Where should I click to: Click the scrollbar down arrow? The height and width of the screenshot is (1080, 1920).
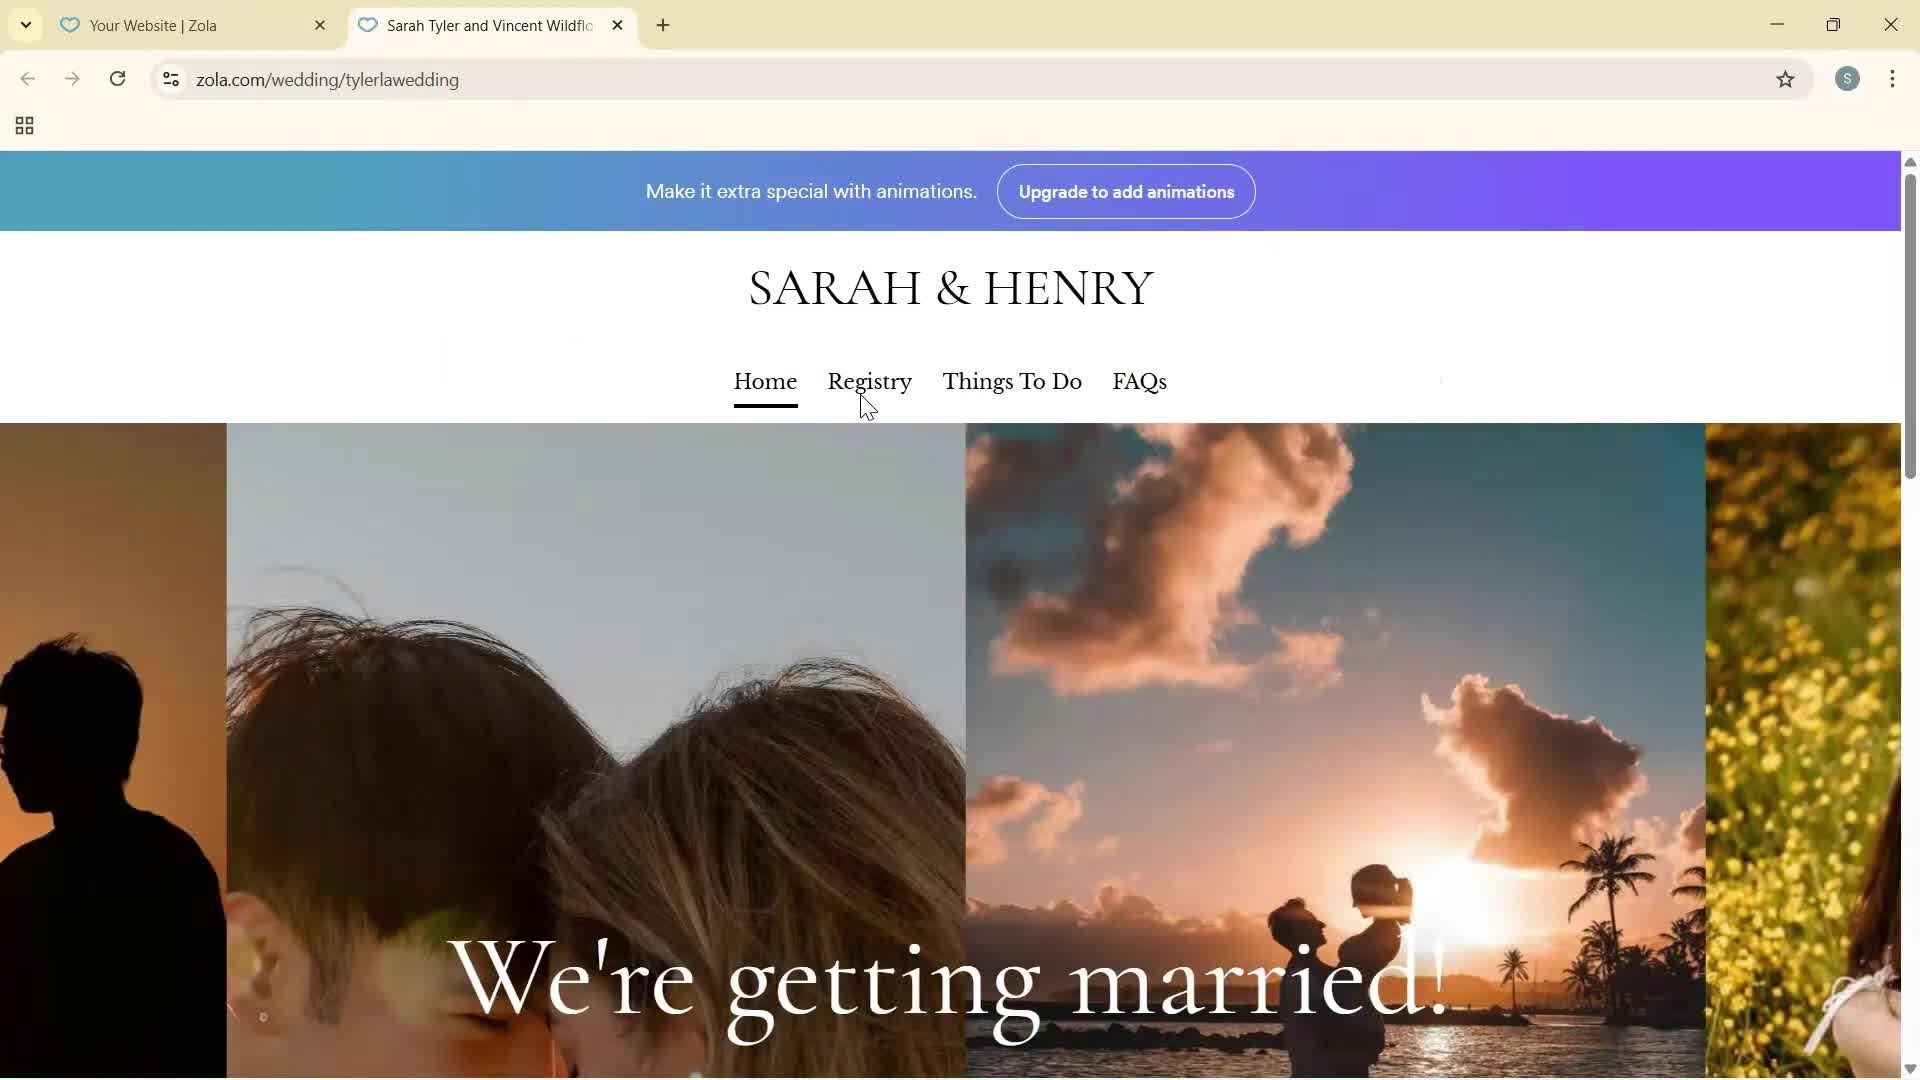click(1909, 1068)
